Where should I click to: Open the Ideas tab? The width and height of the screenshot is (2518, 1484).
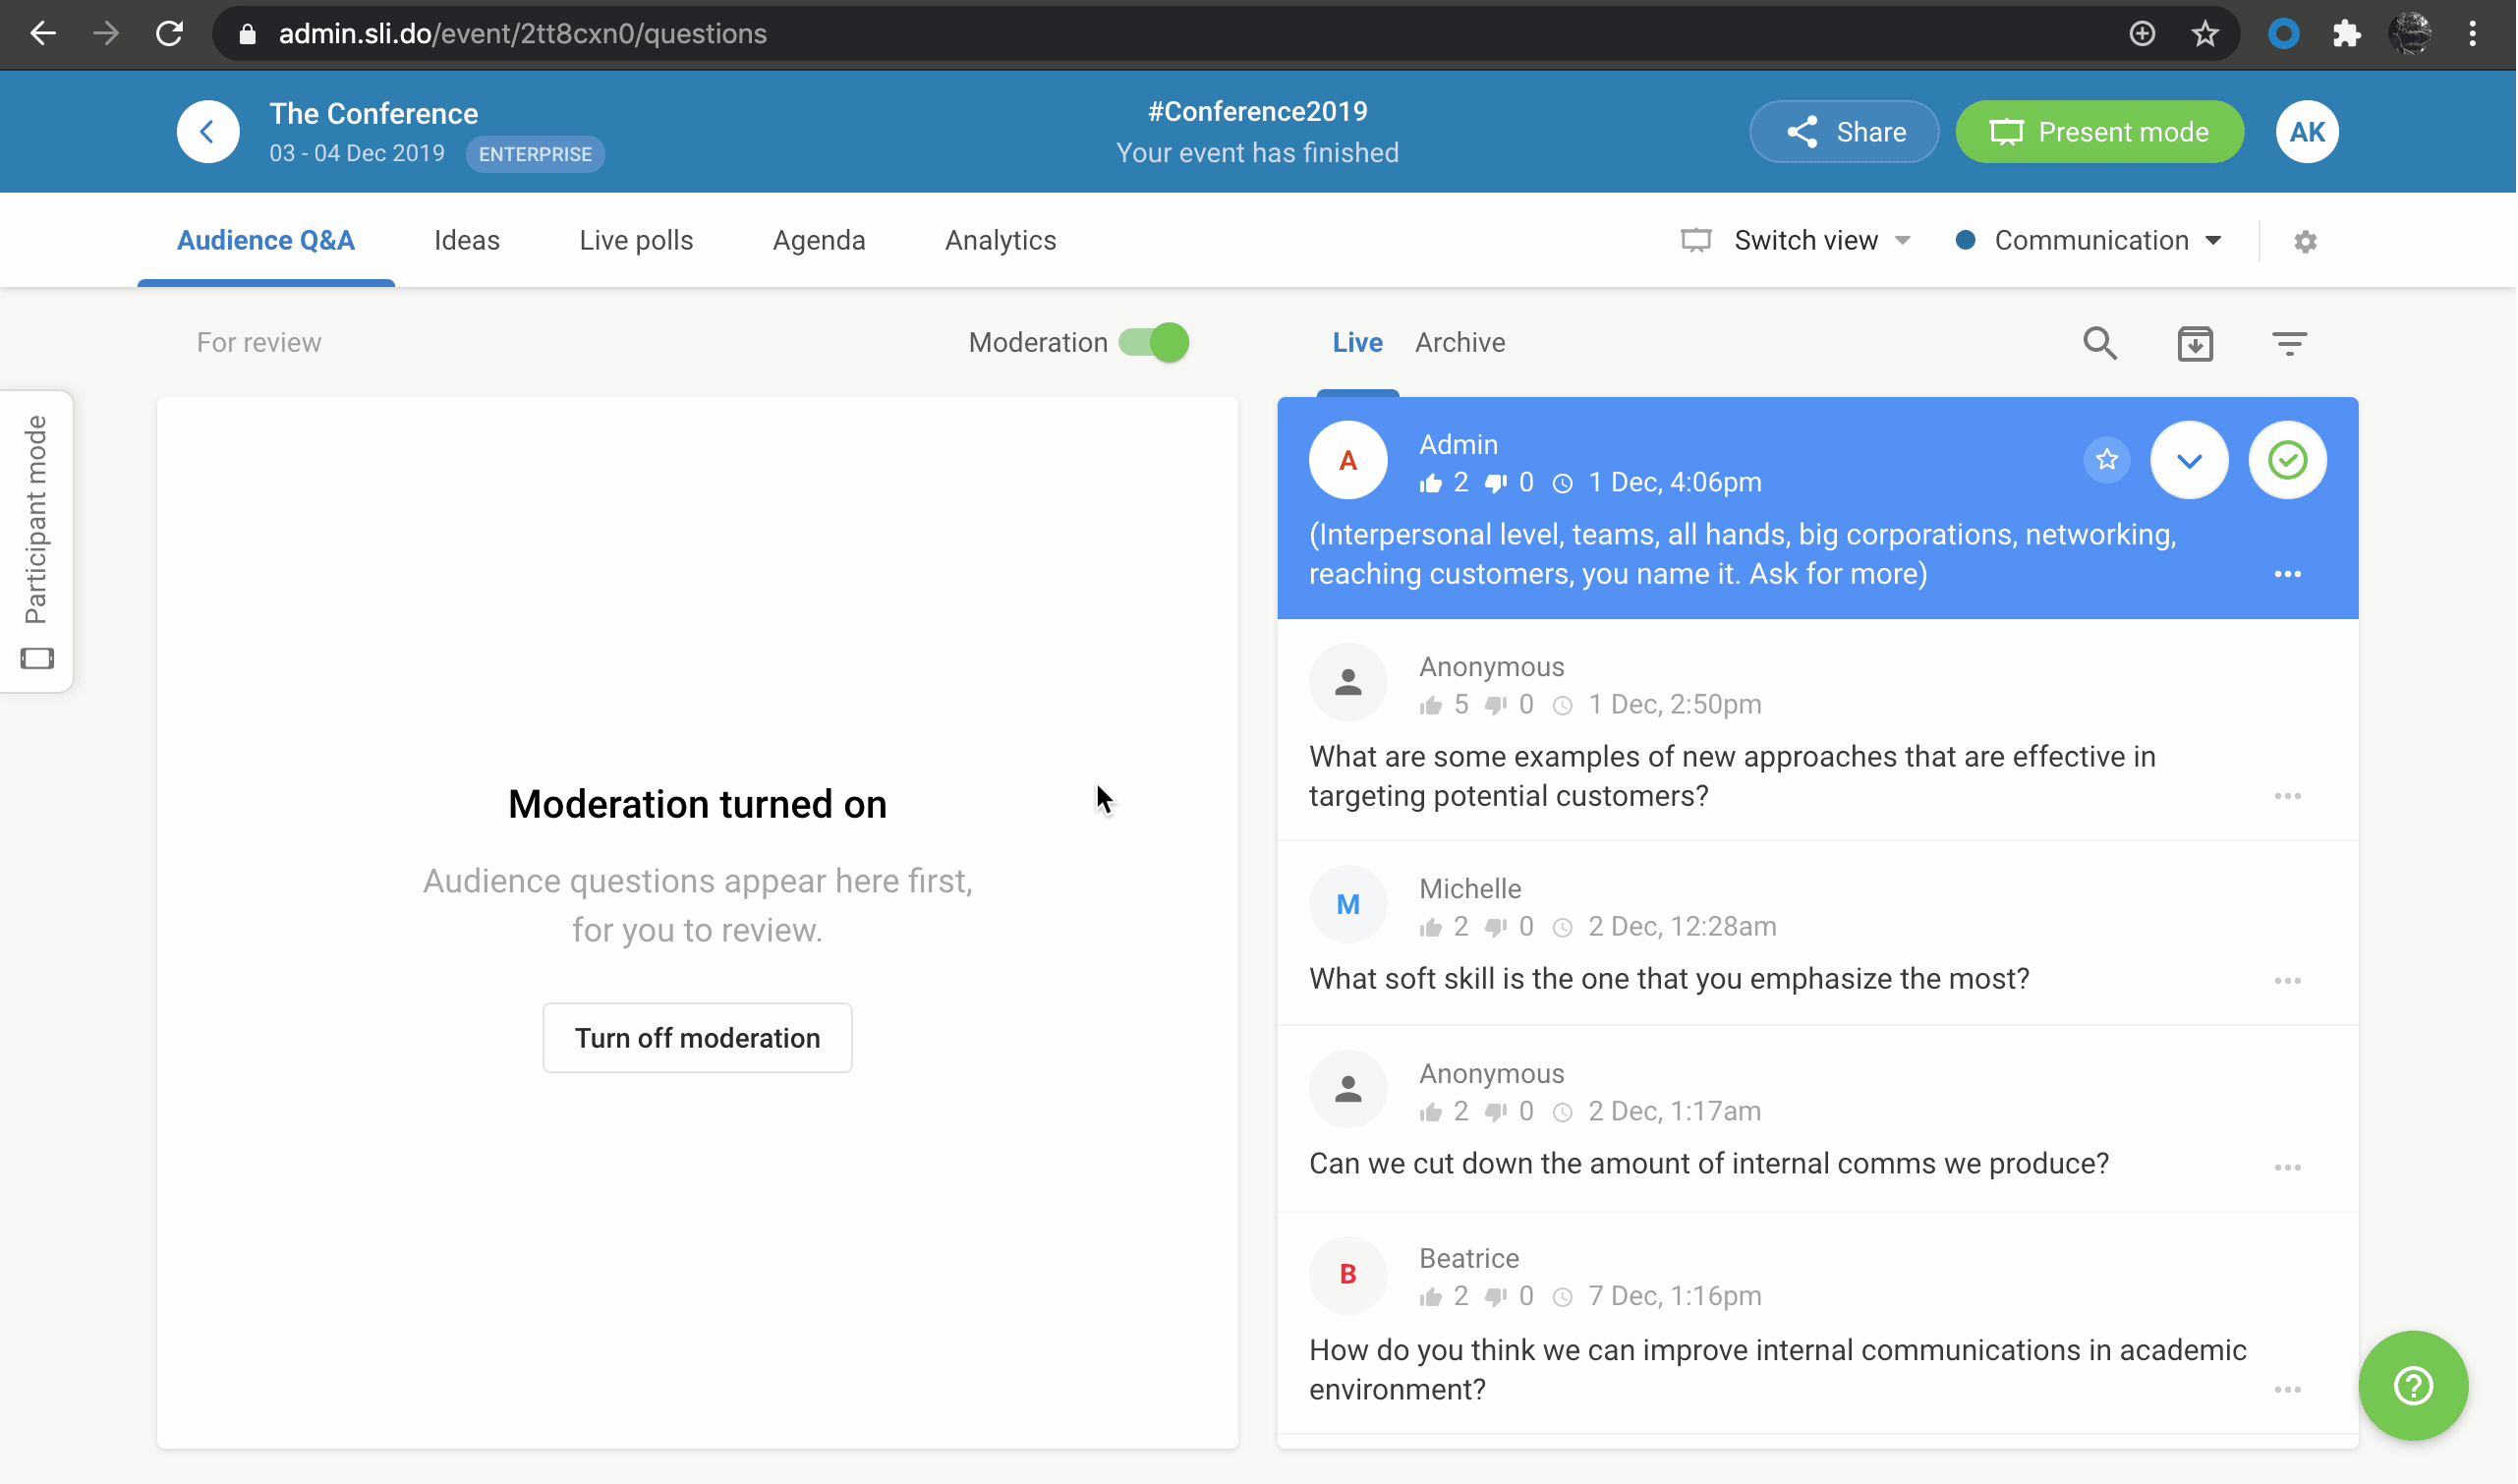[x=467, y=241]
